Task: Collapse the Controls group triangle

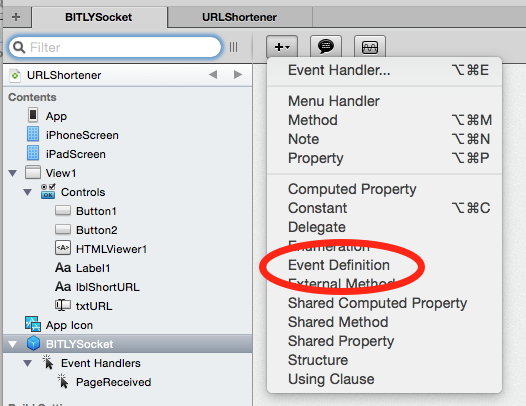Action: coord(28,192)
